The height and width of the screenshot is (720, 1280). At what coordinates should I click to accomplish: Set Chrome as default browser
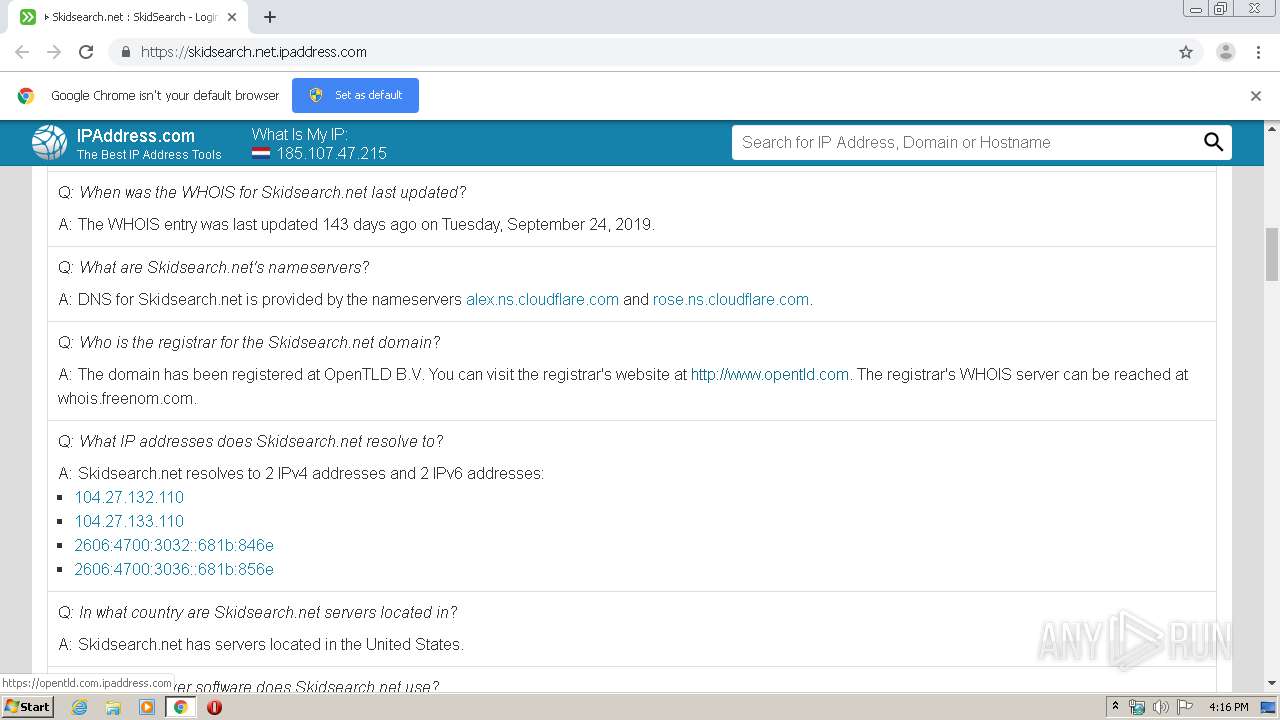(355, 95)
